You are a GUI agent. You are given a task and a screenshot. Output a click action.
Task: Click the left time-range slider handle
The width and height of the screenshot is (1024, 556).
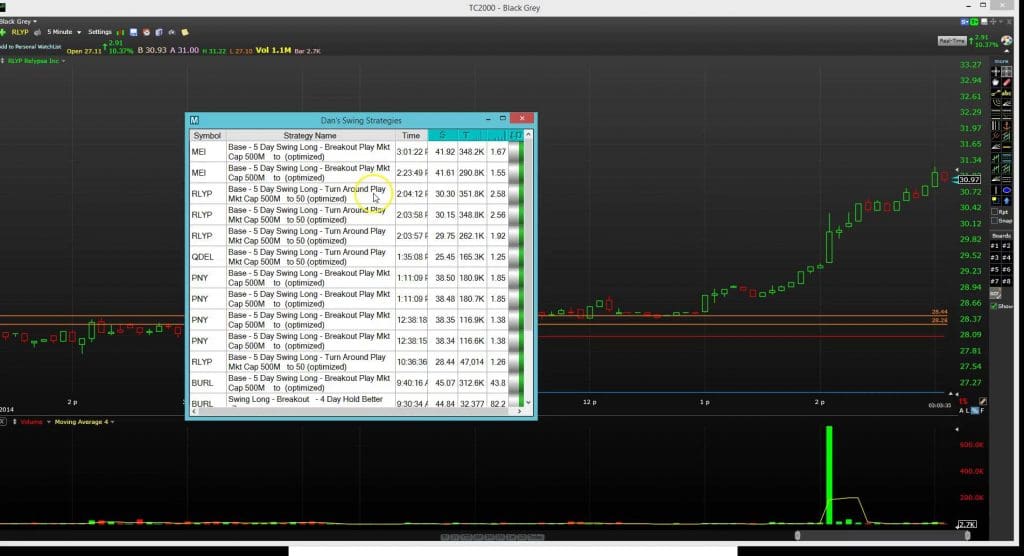coord(797,535)
